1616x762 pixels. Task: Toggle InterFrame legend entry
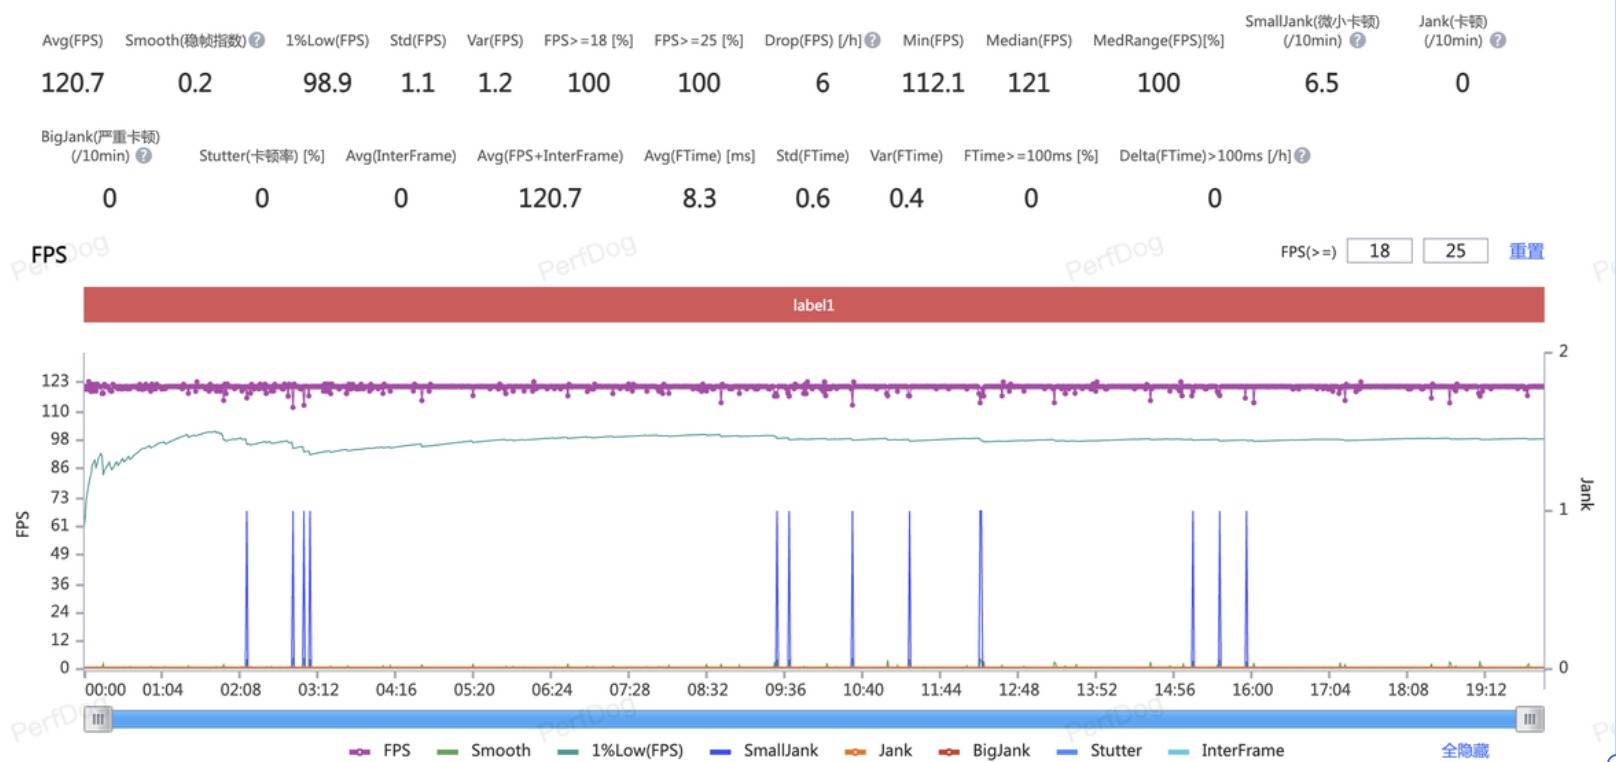[x=1226, y=751]
